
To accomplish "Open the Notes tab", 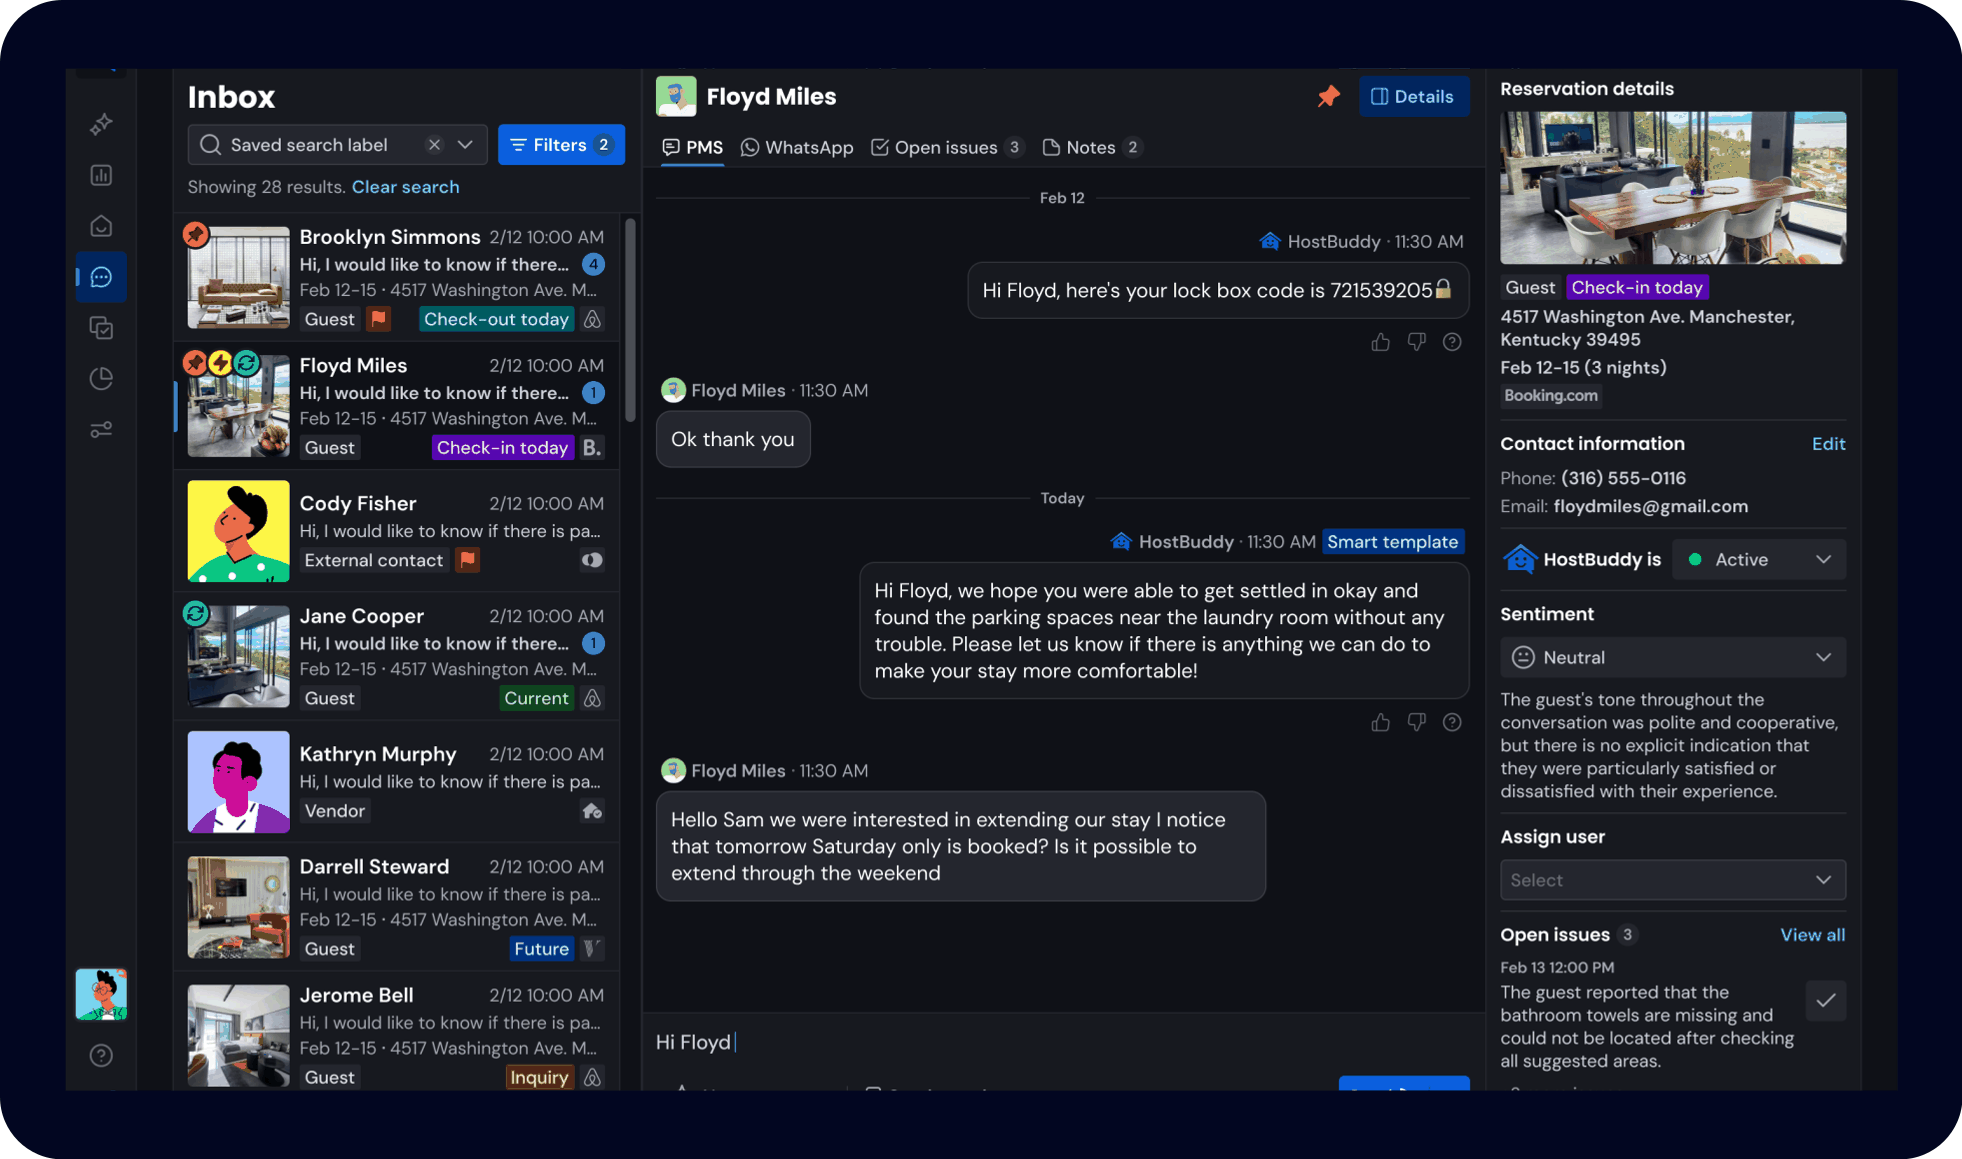I will (1090, 148).
